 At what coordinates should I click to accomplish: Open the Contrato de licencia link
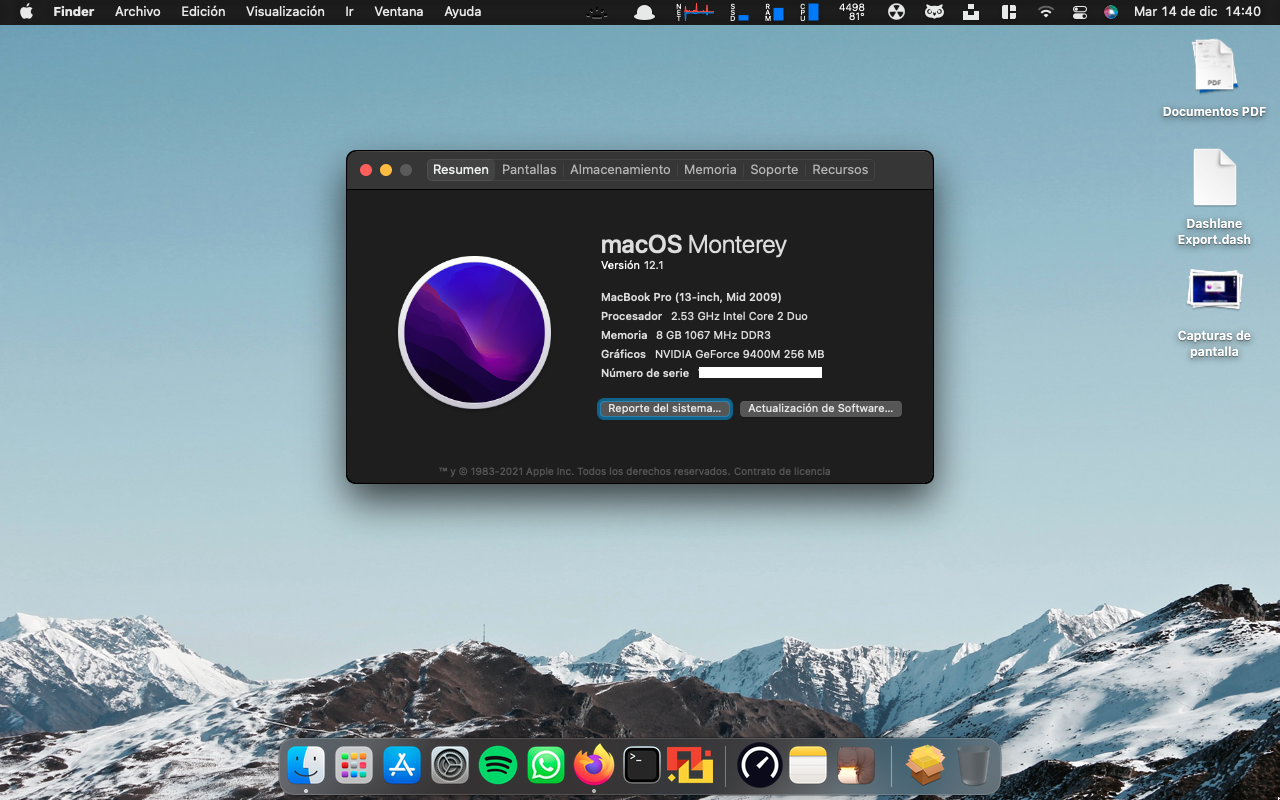[782, 471]
